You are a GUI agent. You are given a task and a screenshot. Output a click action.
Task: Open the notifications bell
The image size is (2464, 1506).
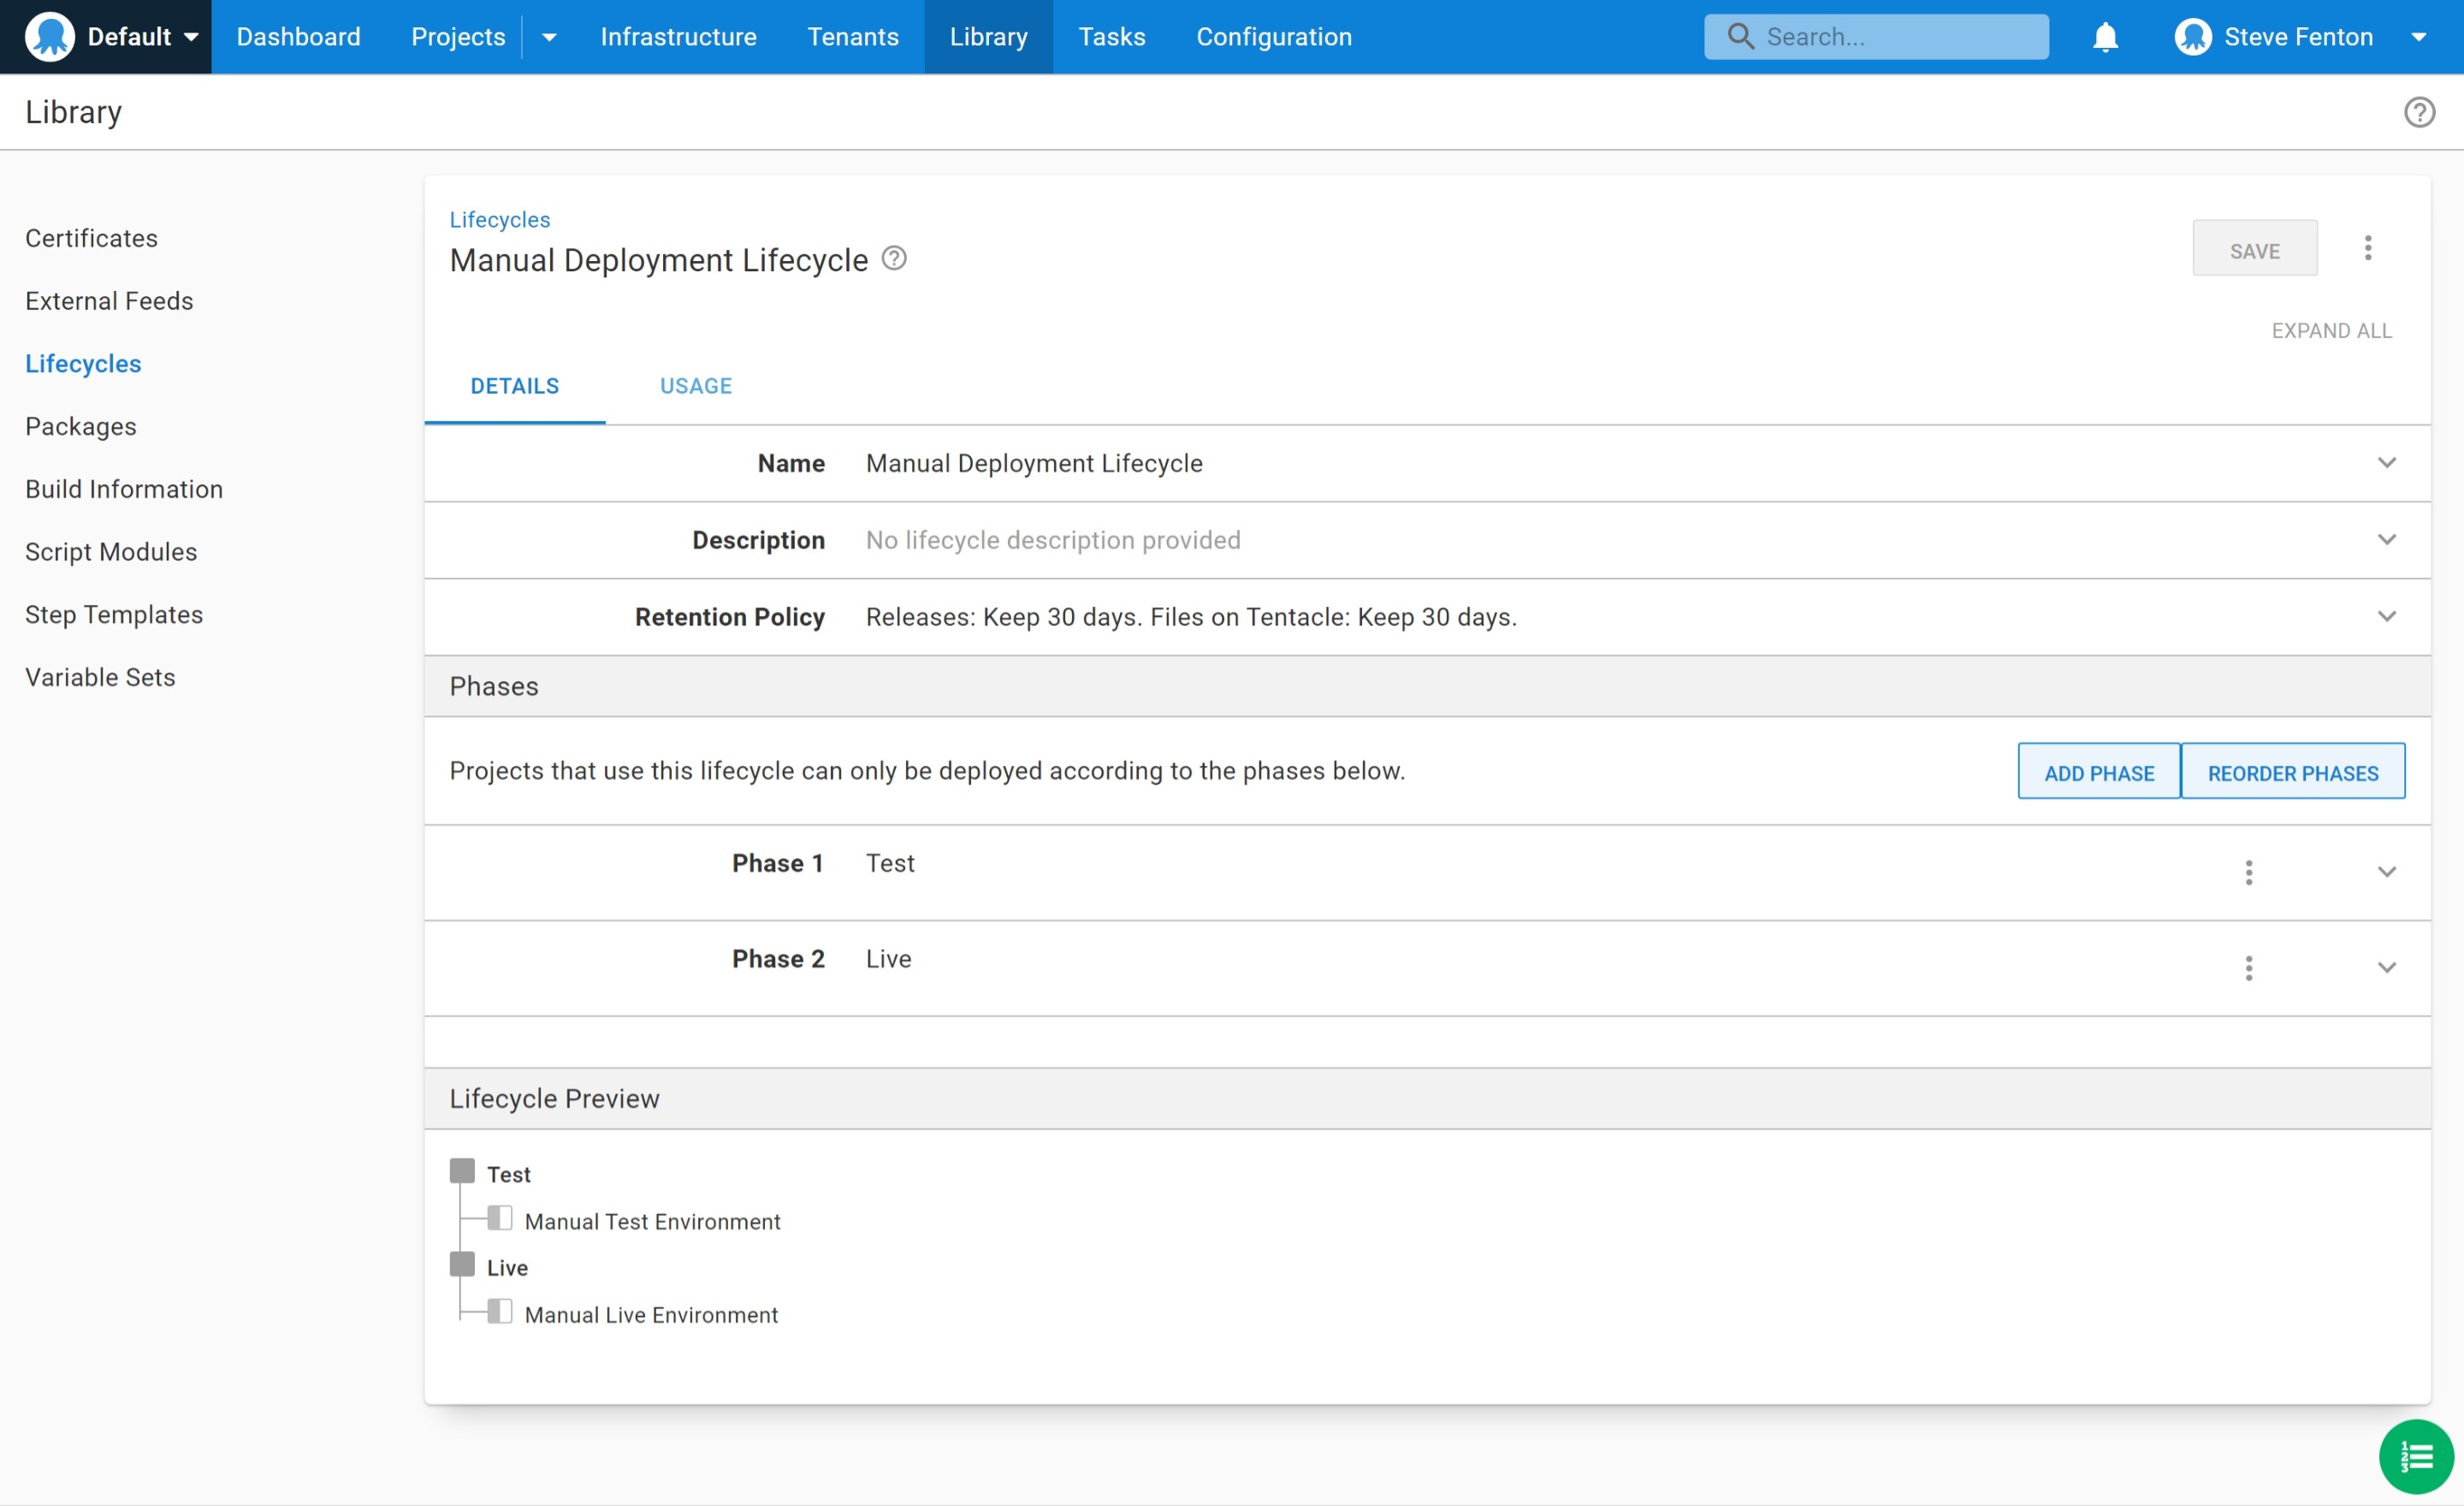[2106, 36]
